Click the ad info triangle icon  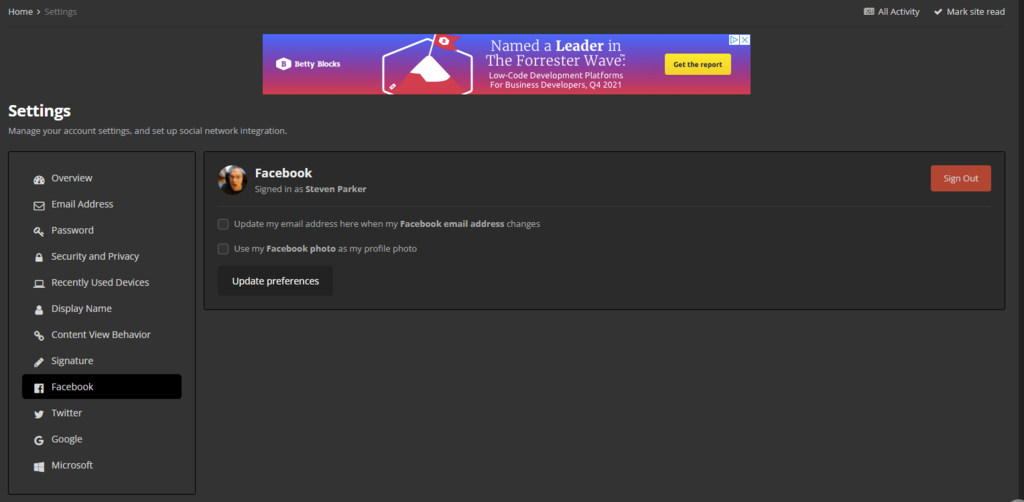coord(734,40)
